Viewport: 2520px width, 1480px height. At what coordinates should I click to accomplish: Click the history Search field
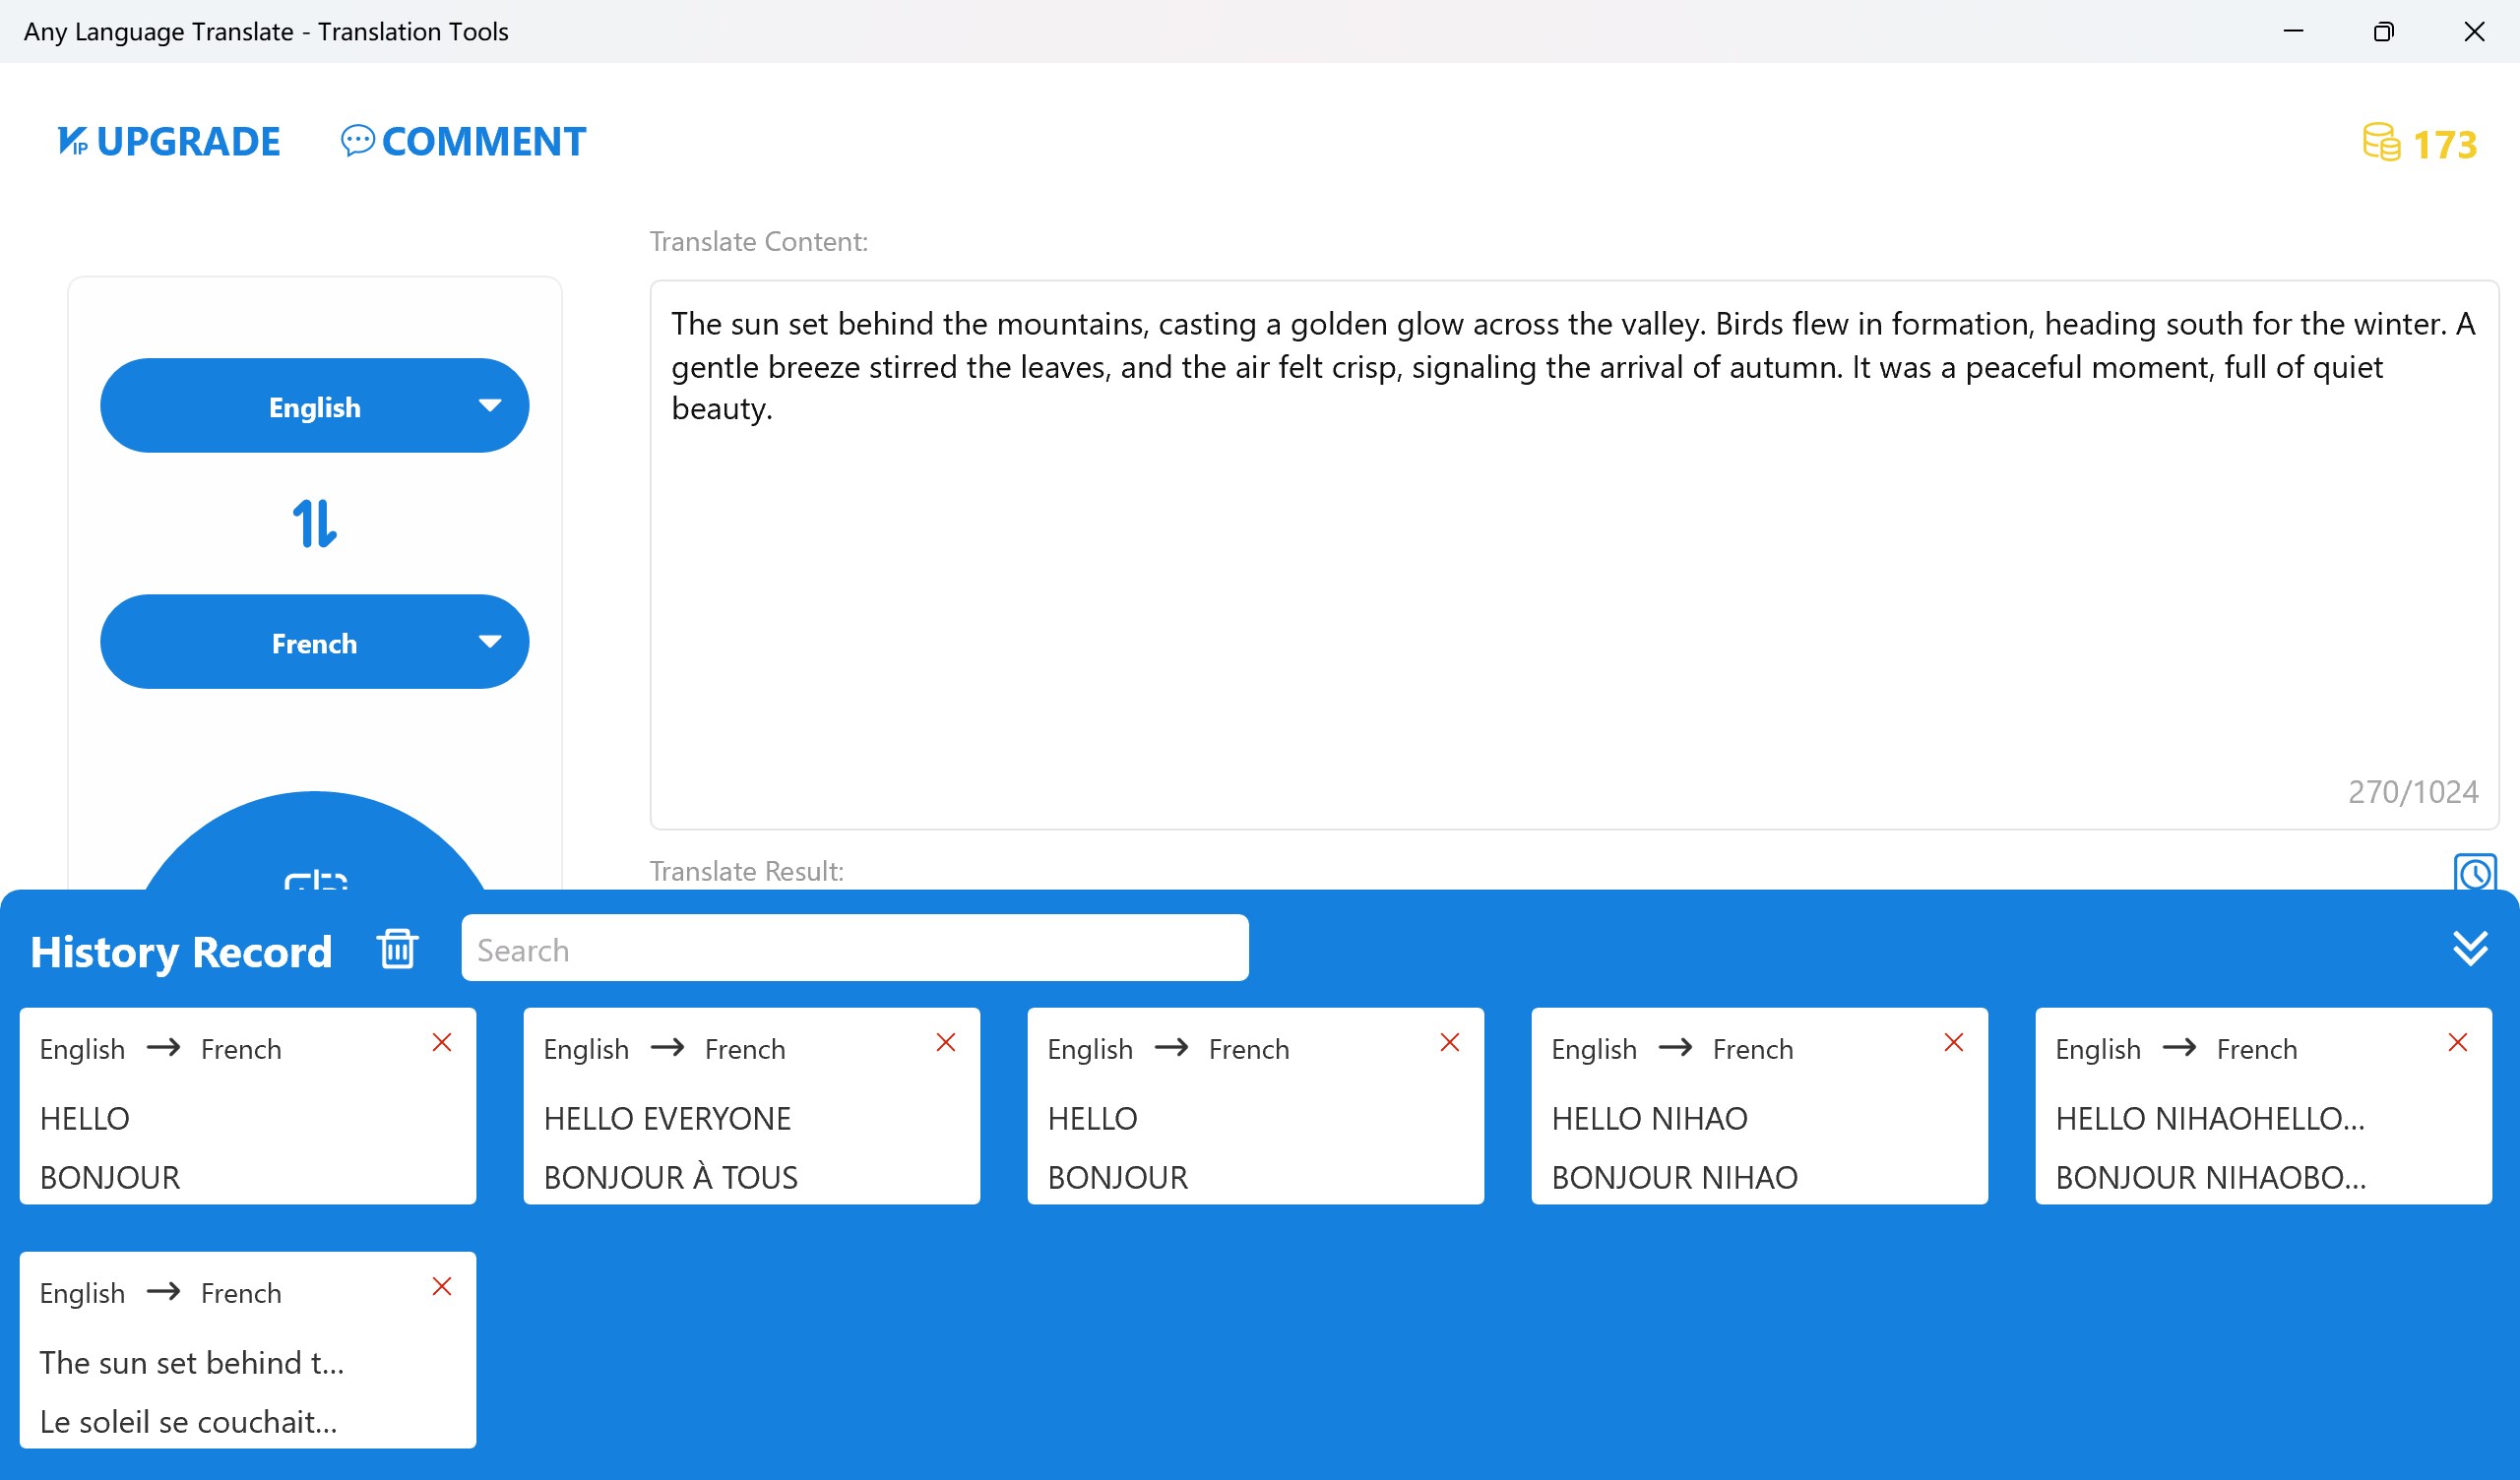tap(854, 948)
